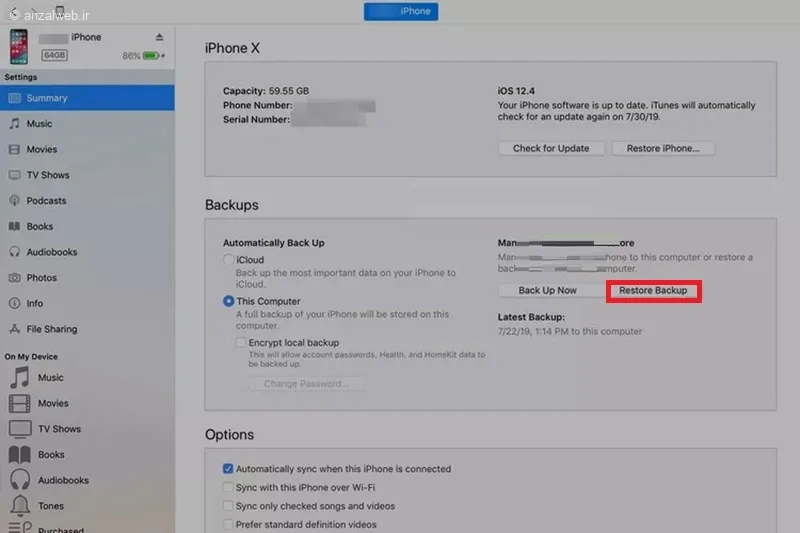
Task: Open On My Device Movies film icon
Action: pos(19,403)
